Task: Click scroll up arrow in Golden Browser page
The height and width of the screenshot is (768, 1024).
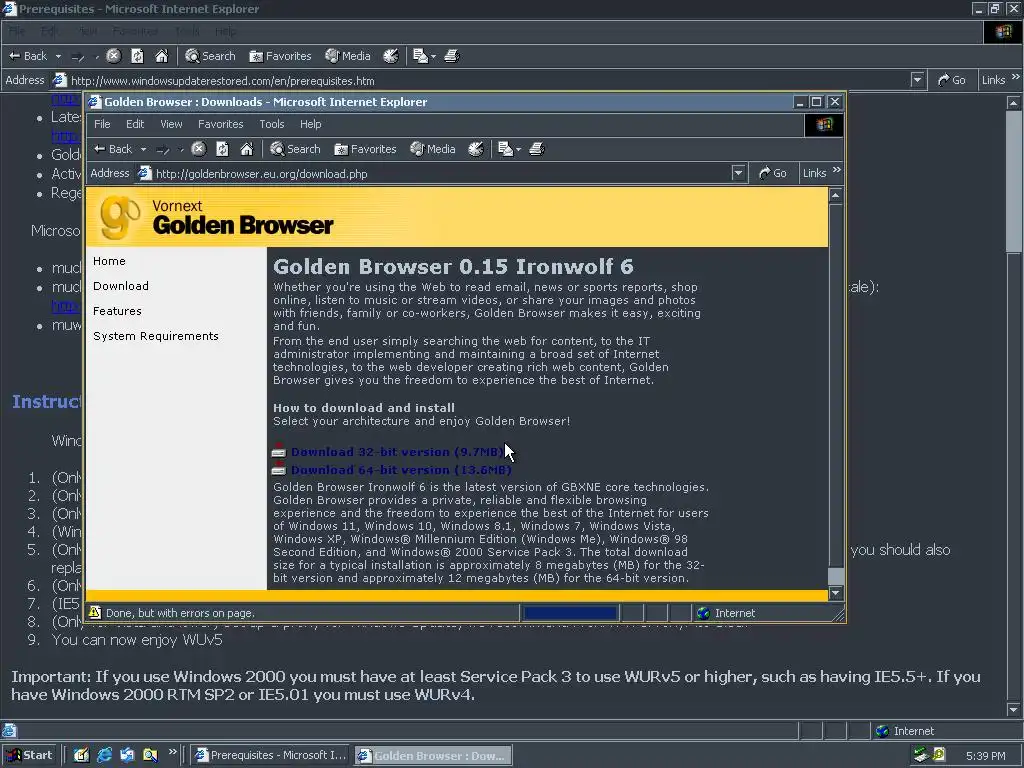Action: (x=836, y=195)
